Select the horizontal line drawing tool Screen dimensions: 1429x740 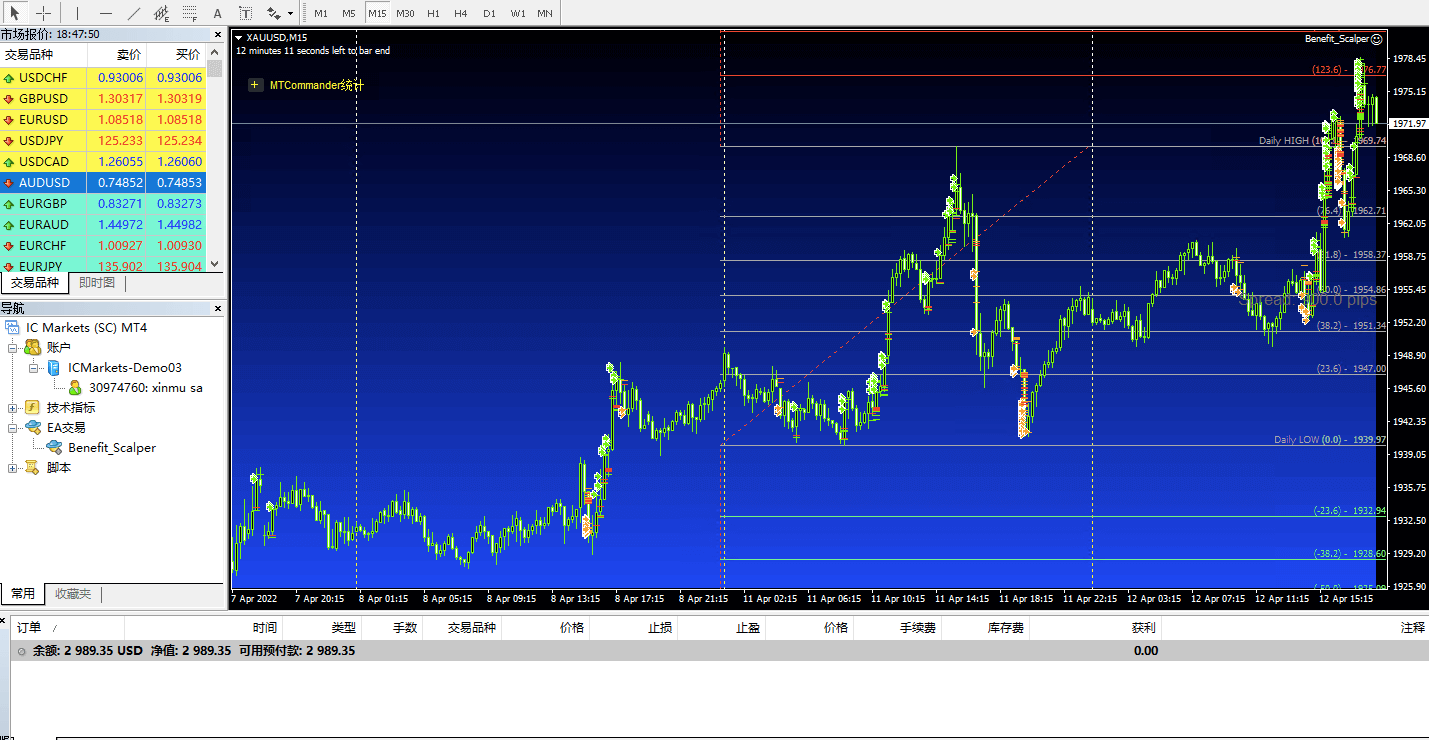click(x=106, y=13)
